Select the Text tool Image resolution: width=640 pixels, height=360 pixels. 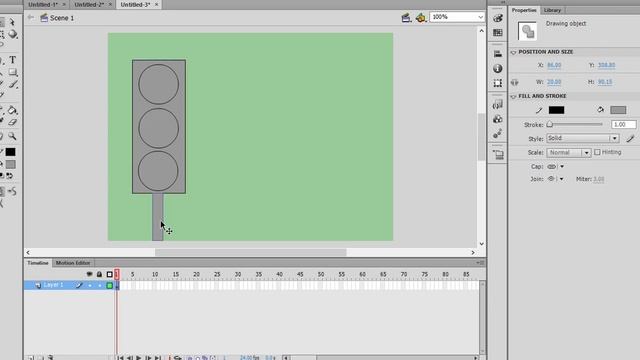(13, 60)
